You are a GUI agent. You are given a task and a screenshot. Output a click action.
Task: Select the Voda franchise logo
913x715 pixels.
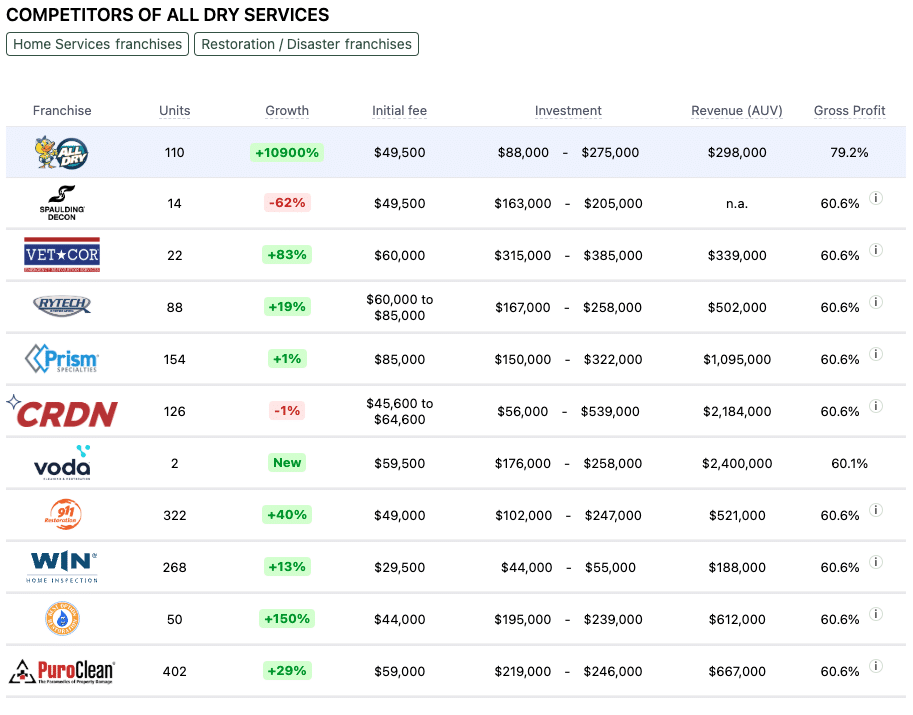(62, 463)
